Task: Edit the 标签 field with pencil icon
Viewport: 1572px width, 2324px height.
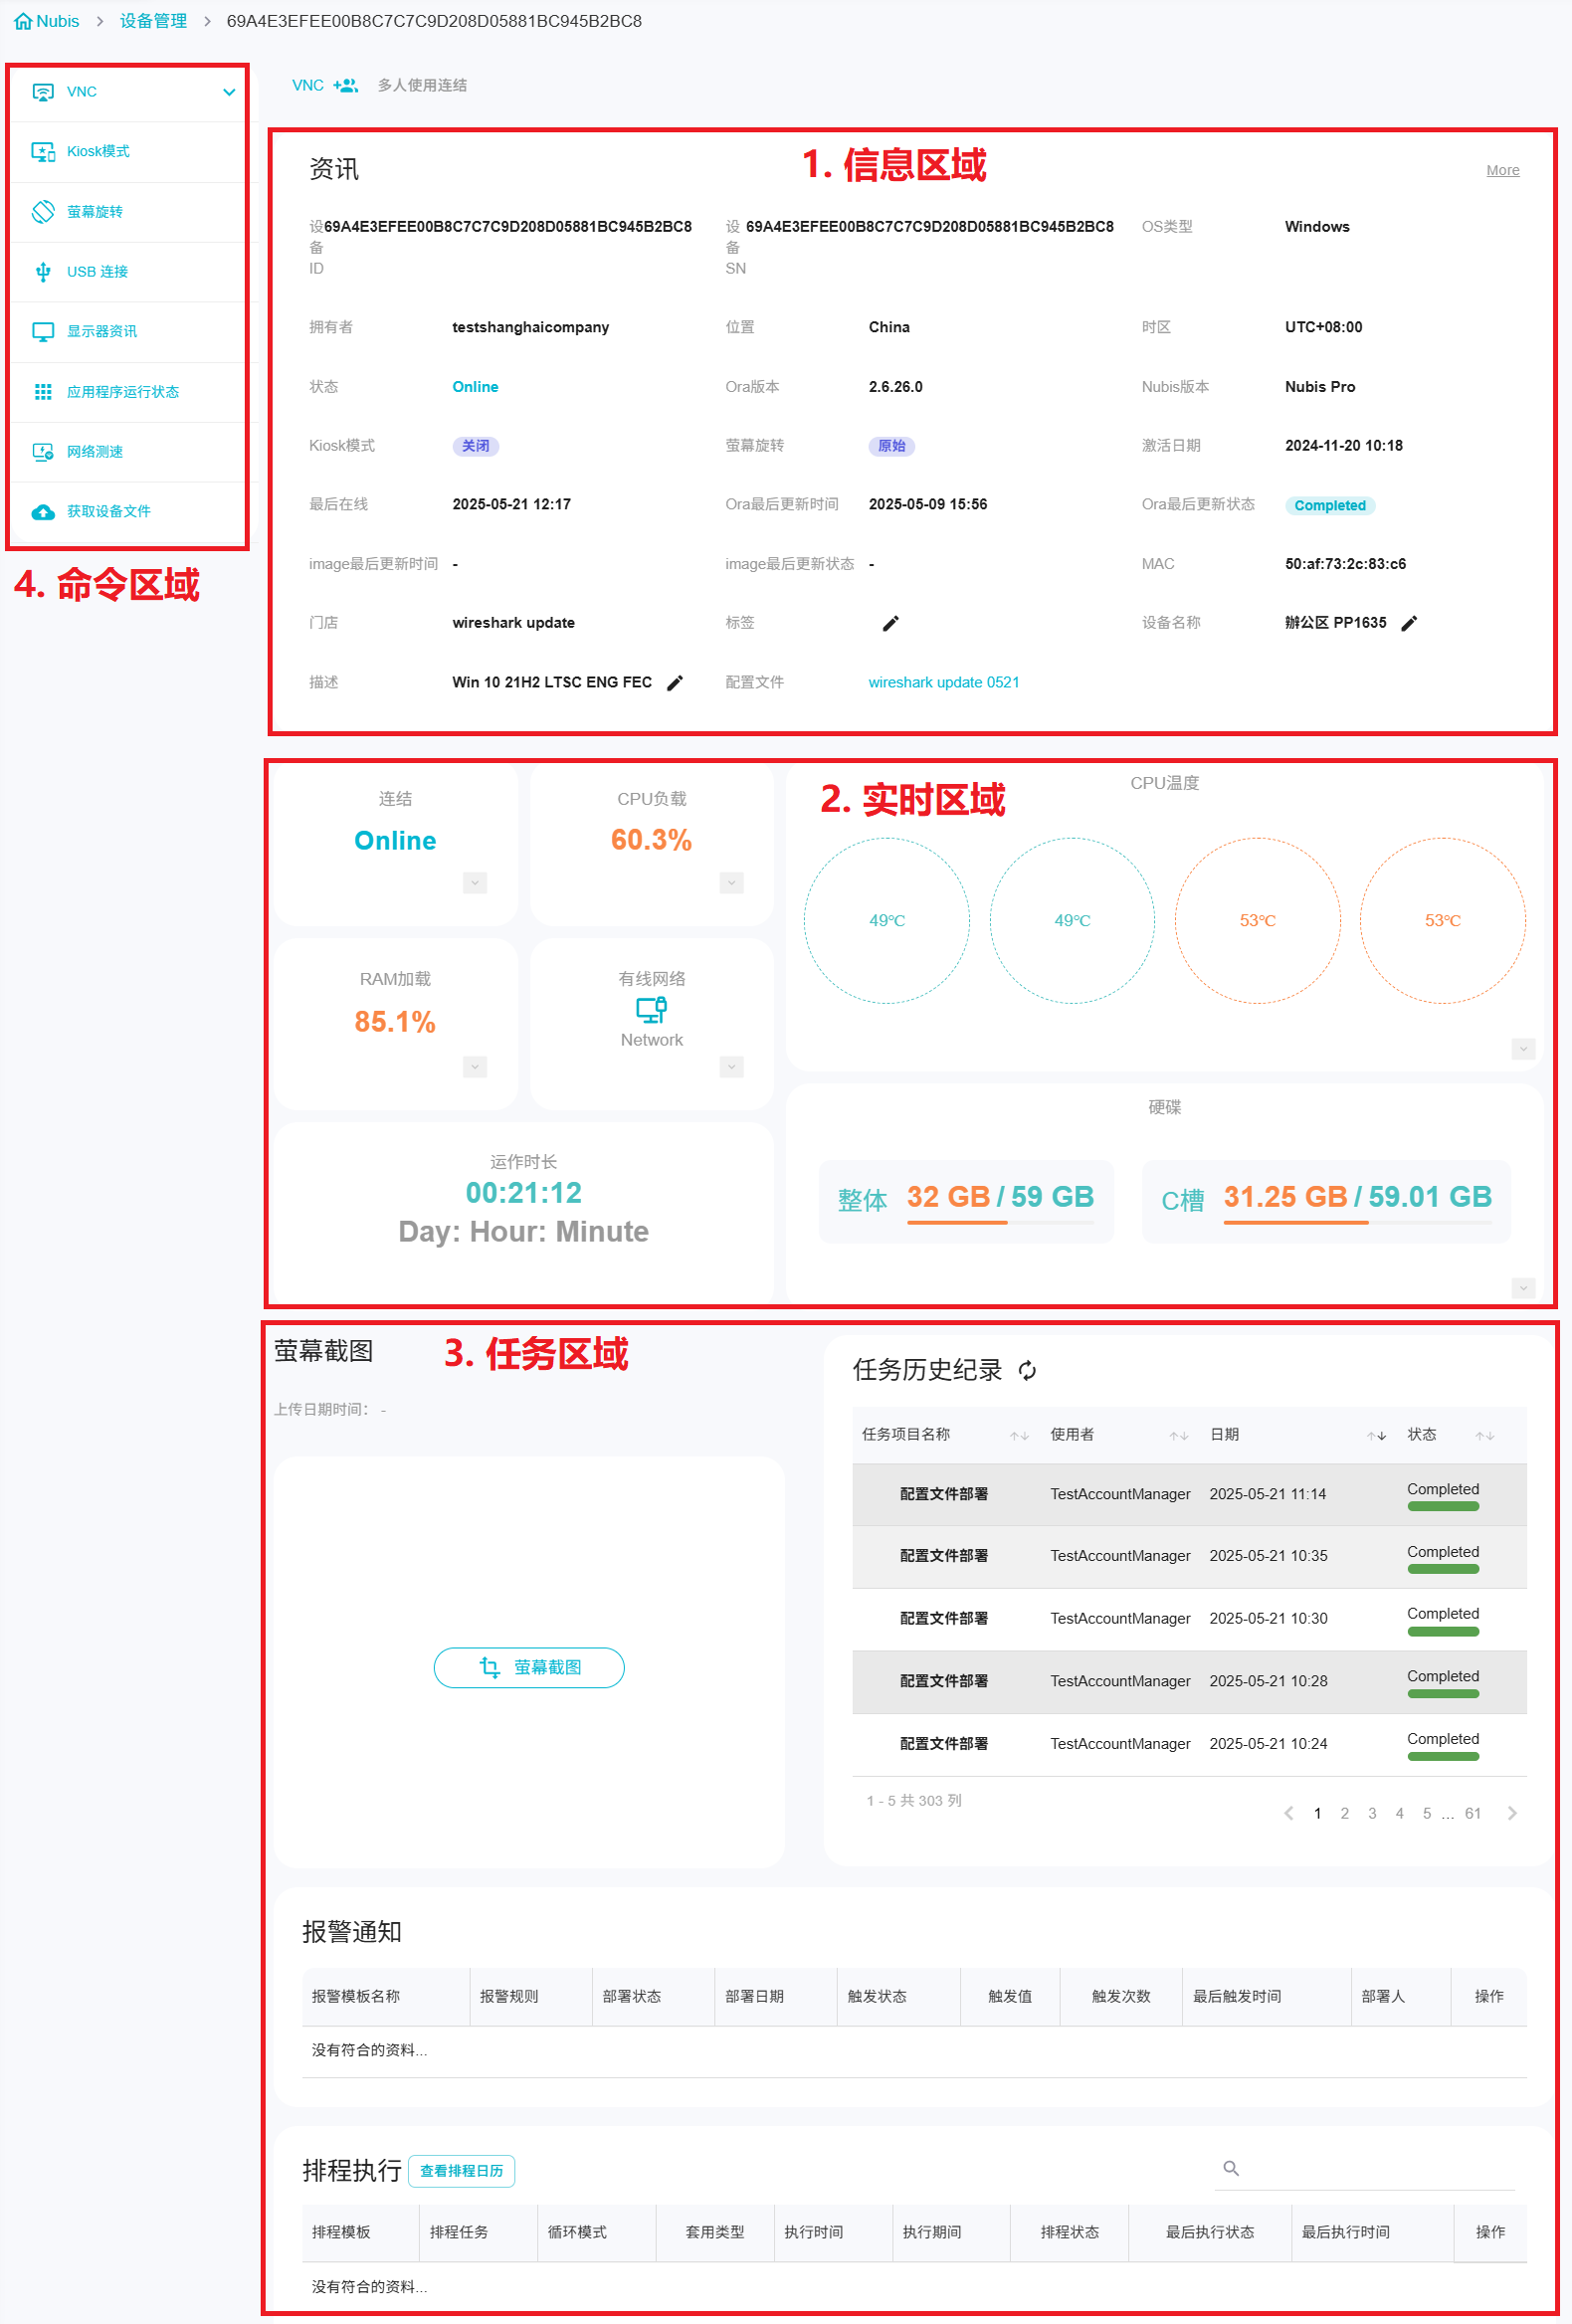Action: (891, 623)
